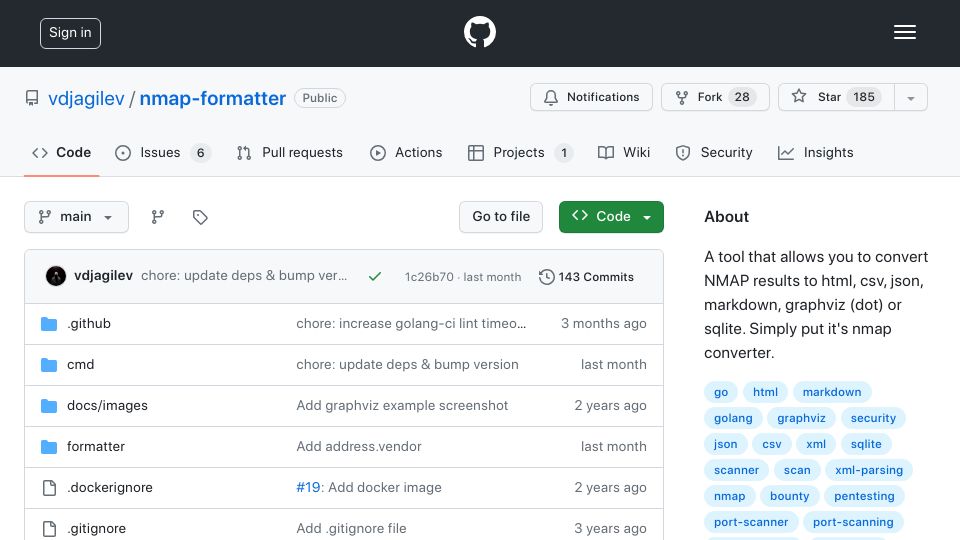Open the main branch selector dropdown
Image resolution: width=960 pixels, height=540 pixels.
click(x=77, y=217)
